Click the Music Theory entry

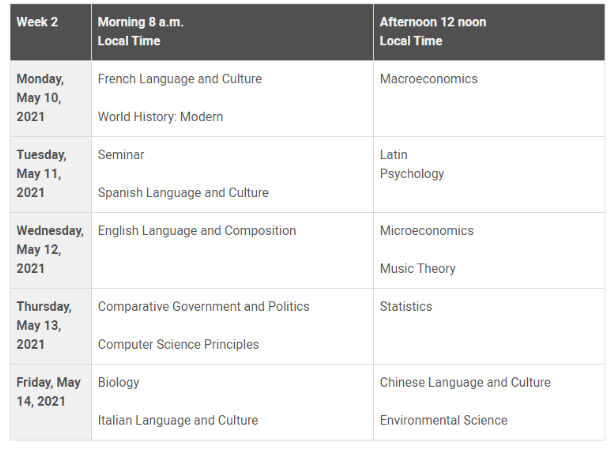[418, 269]
